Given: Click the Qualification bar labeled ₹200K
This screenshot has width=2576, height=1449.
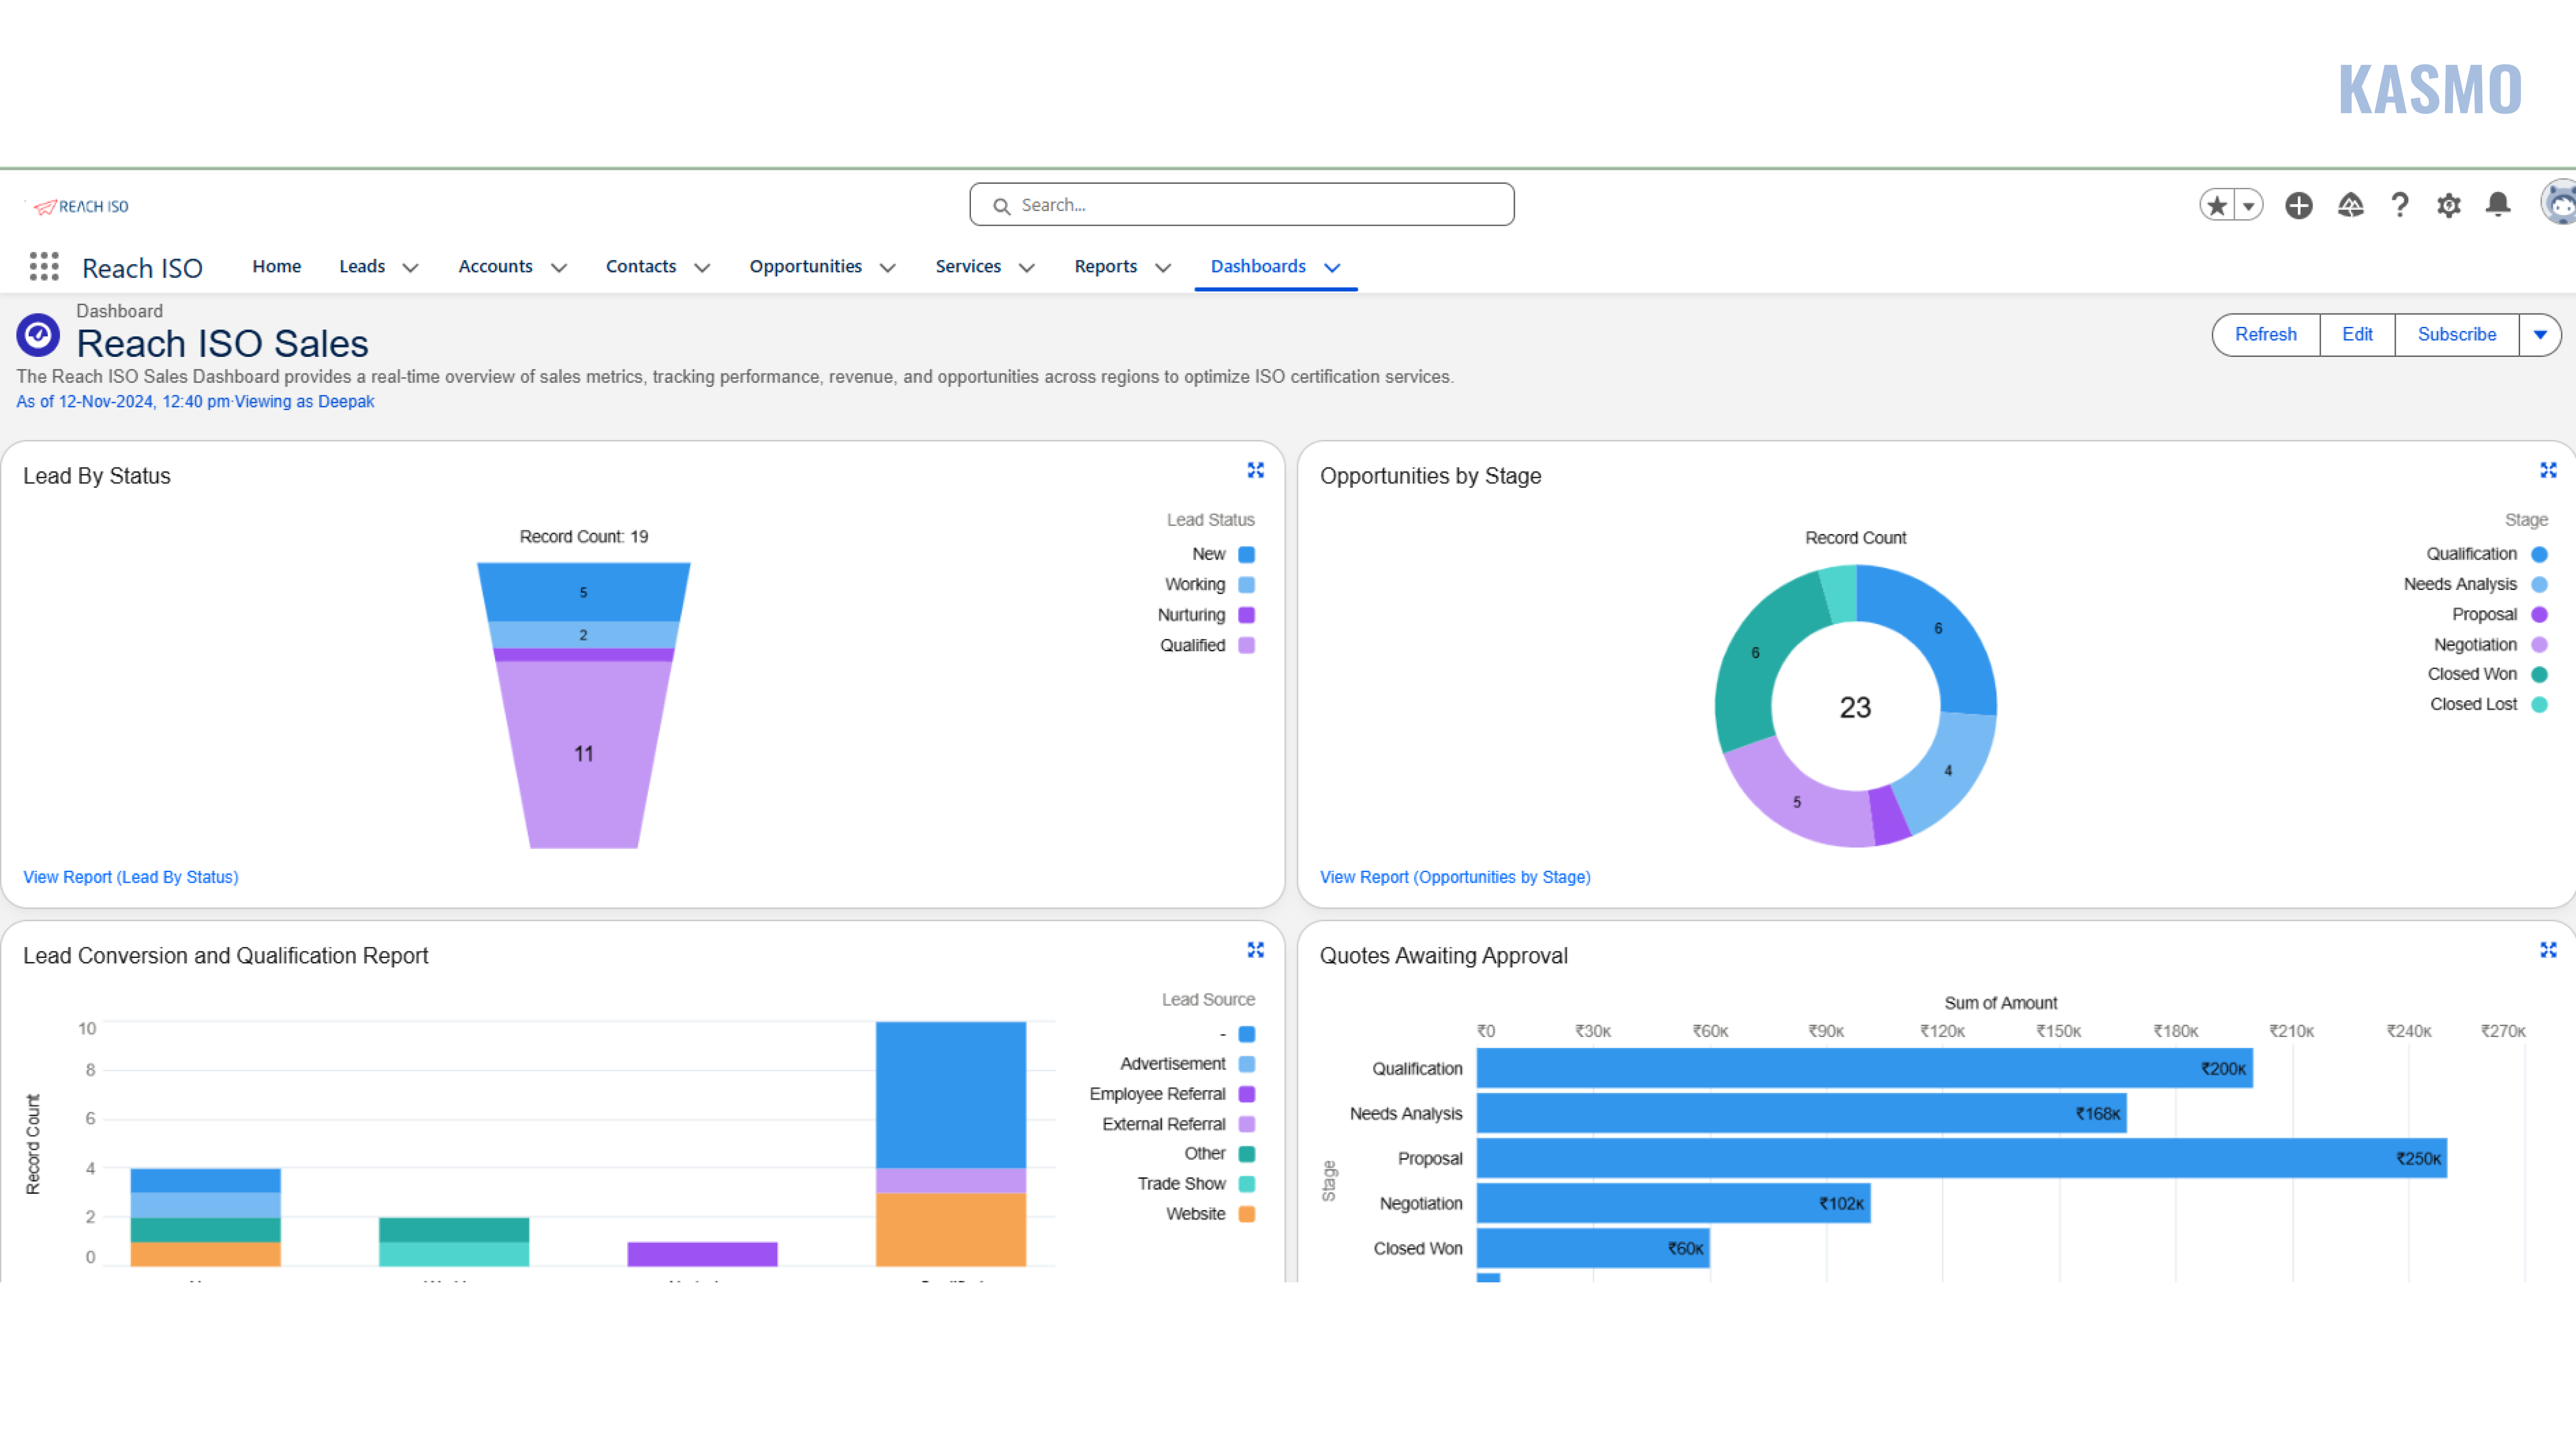Looking at the screenshot, I should pyautogui.click(x=1864, y=1068).
